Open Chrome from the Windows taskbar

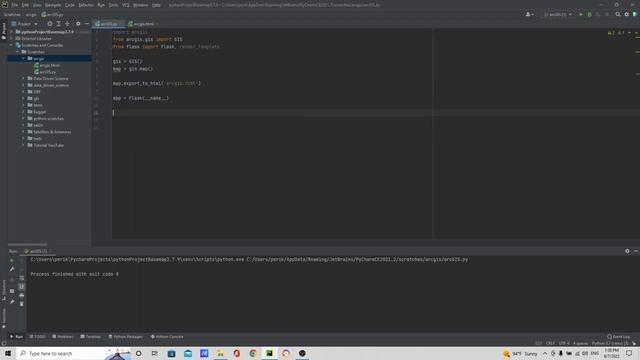[x=253, y=353]
